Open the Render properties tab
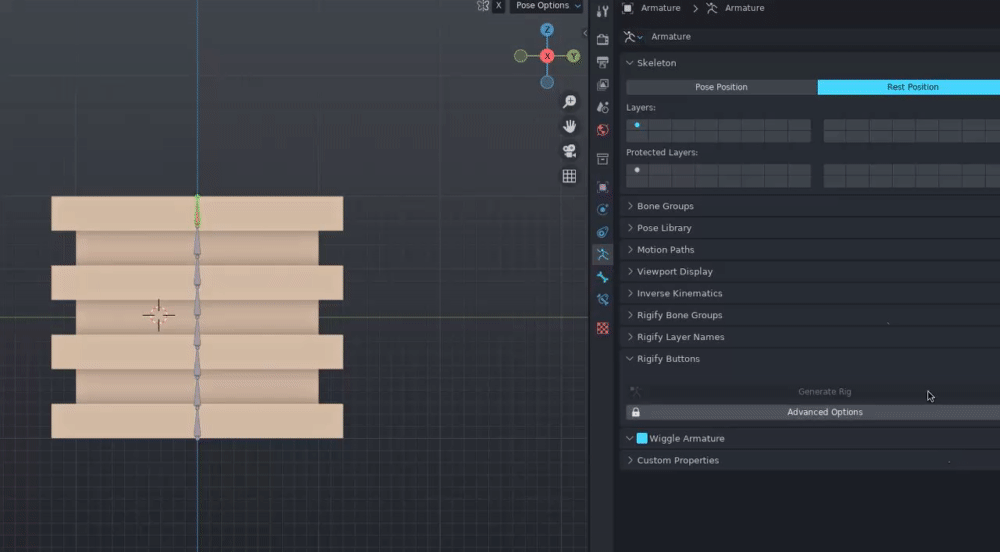This screenshot has height=552, width=1000. 603,40
